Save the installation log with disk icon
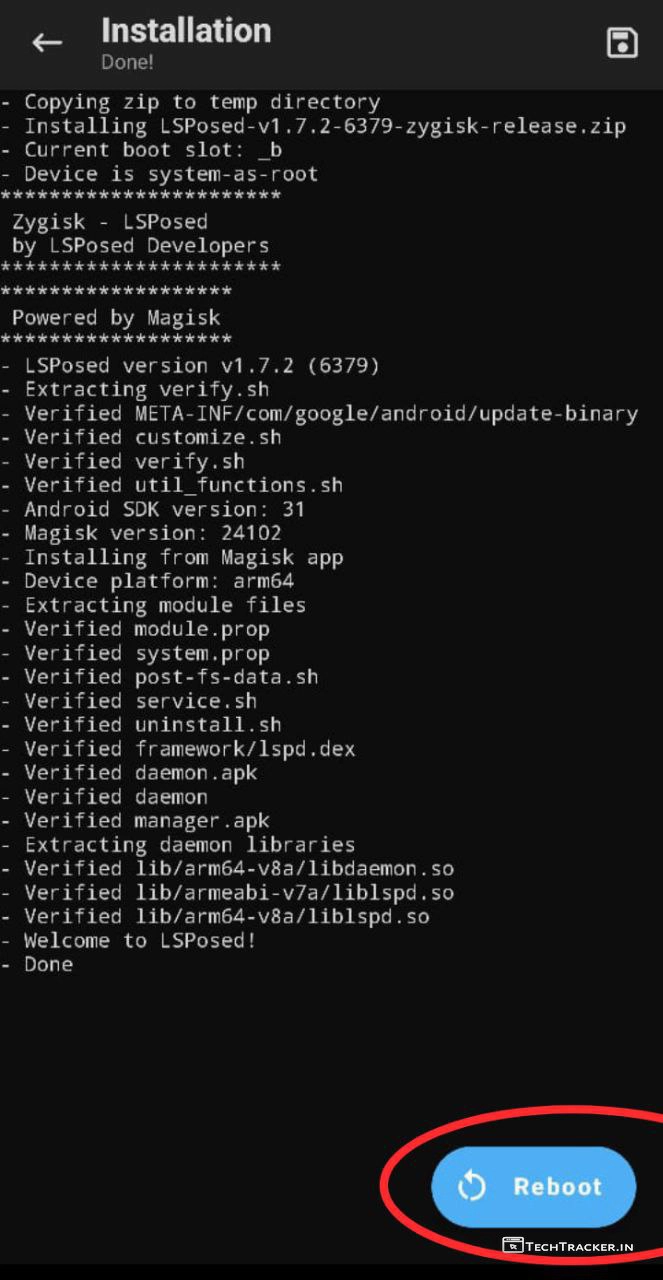 coord(622,42)
